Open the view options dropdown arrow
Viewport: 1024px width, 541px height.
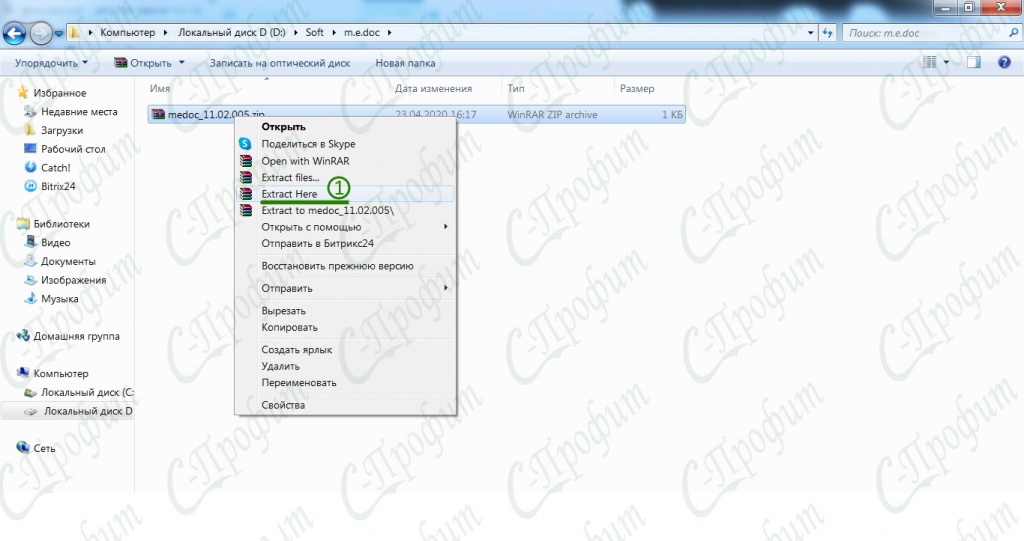click(x=946, y=62)
